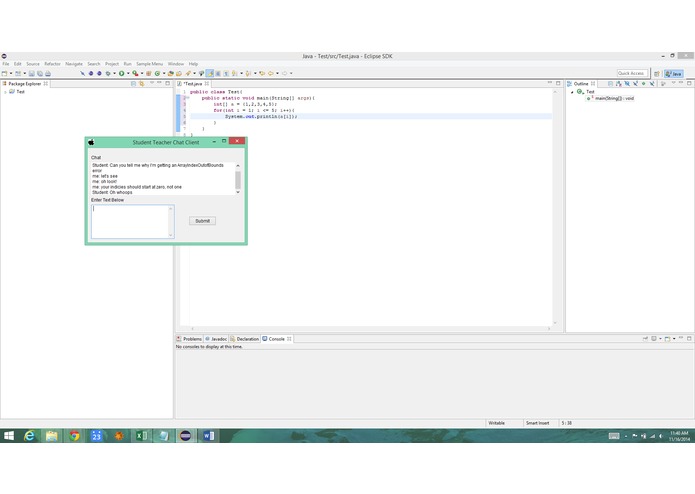695x494 pixels.
Task: Toggle Mark Occurrences in toolbar
Action: tap(210, 74)
